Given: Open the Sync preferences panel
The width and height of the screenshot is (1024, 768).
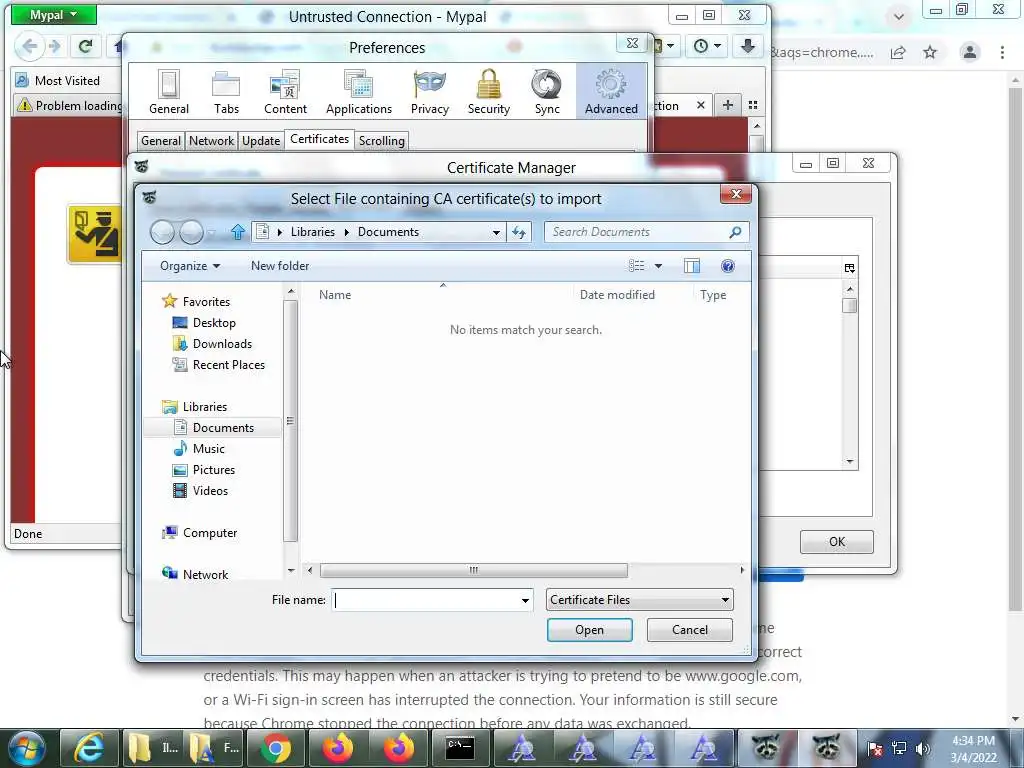Looking at the screenshot, I should [547, 92].
